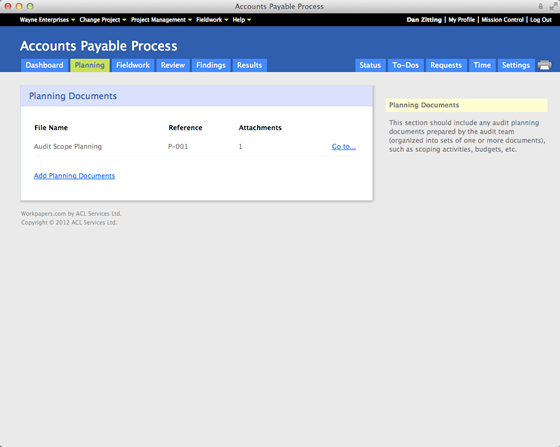Click the Workpapers.com footer text
This screenshot has width=560, height=447.
[71, 214]
